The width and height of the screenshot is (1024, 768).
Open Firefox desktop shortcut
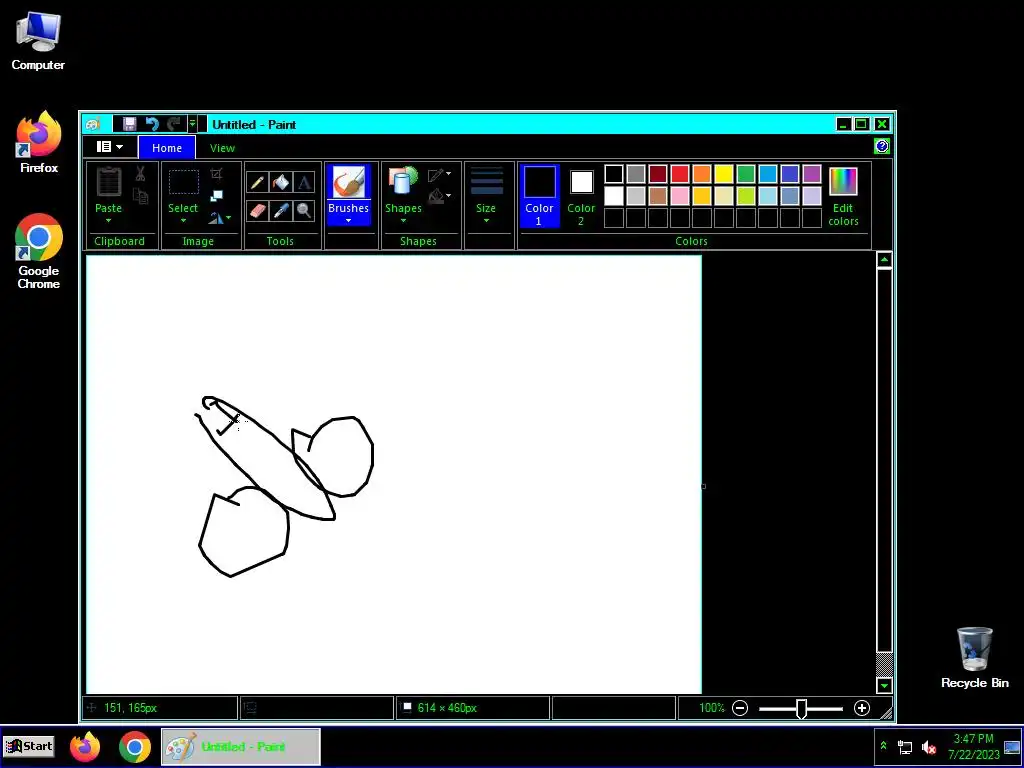tap(39, 142)
